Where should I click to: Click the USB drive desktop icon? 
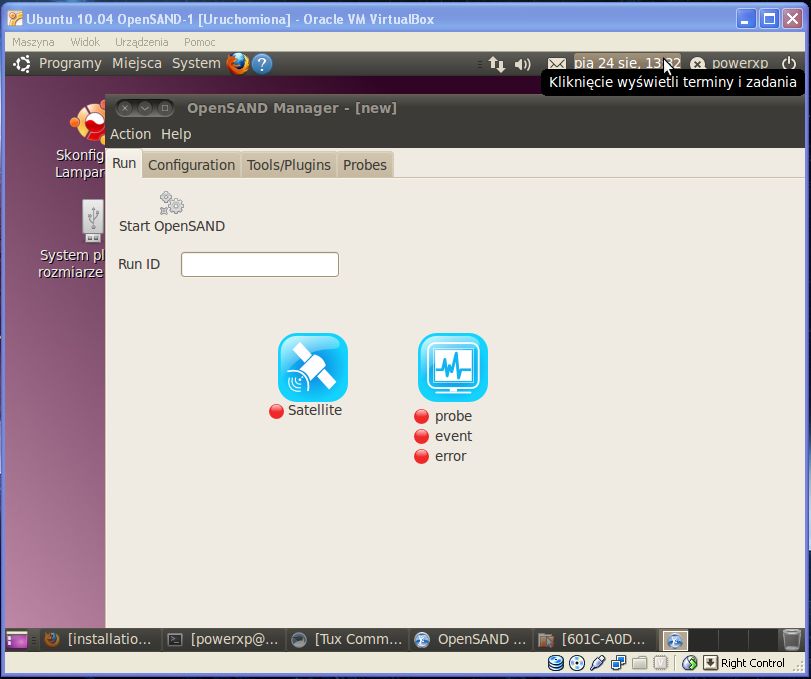93,221
